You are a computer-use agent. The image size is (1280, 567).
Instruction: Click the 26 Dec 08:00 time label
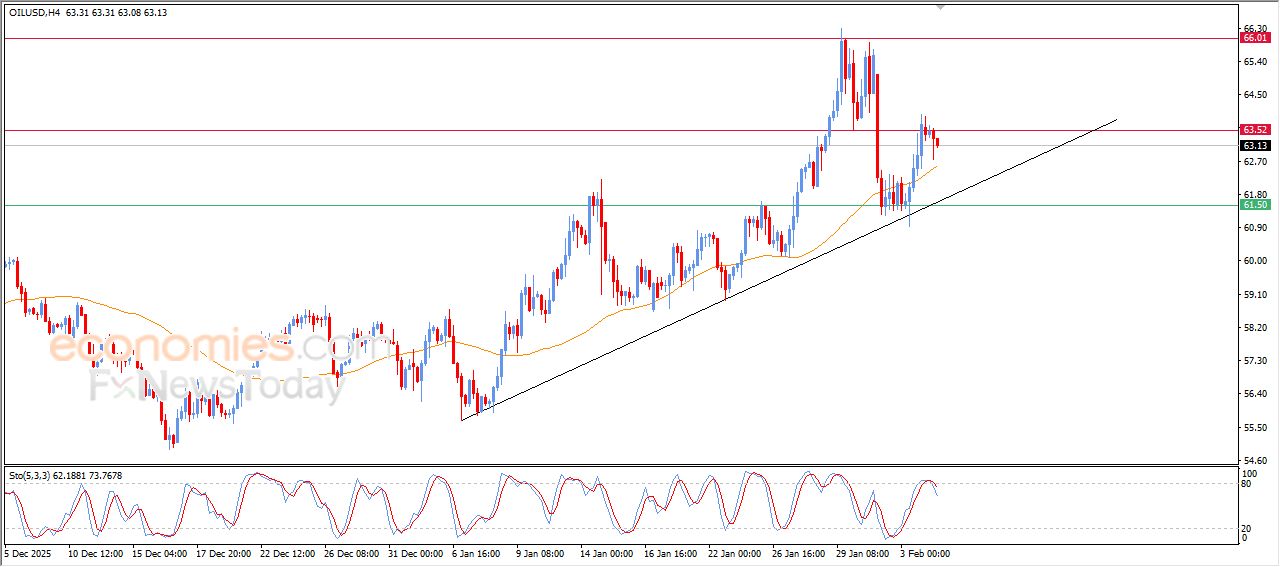(352, 553)
